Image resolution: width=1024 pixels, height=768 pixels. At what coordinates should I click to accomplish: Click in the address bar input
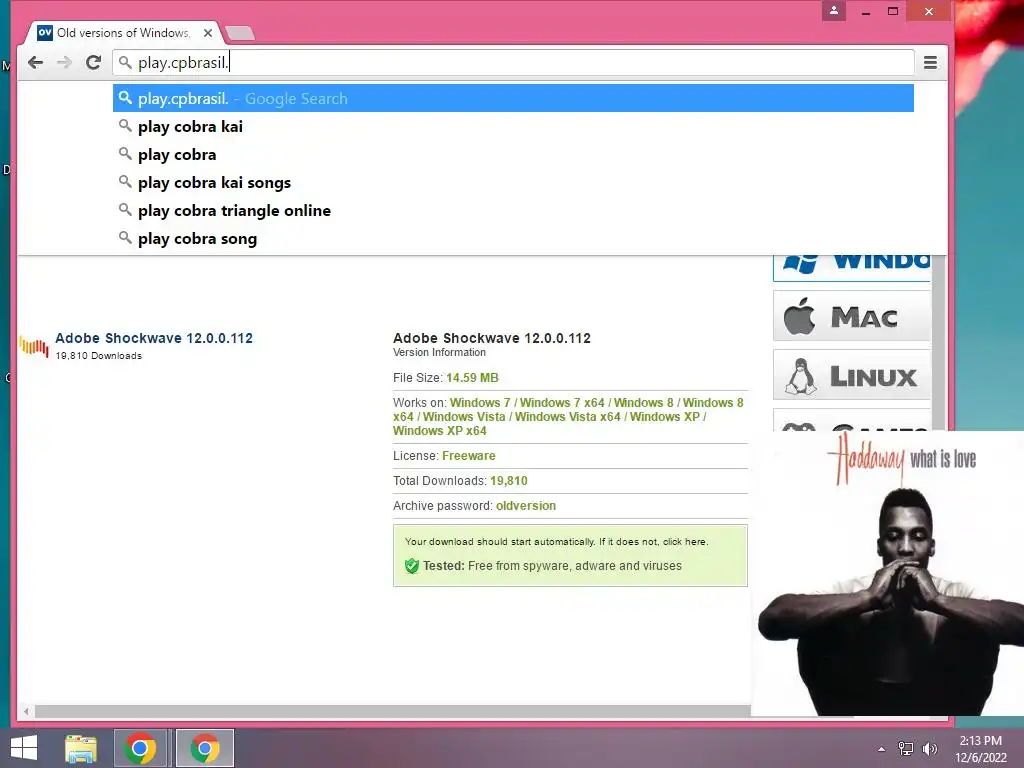[x=513, y=63]
